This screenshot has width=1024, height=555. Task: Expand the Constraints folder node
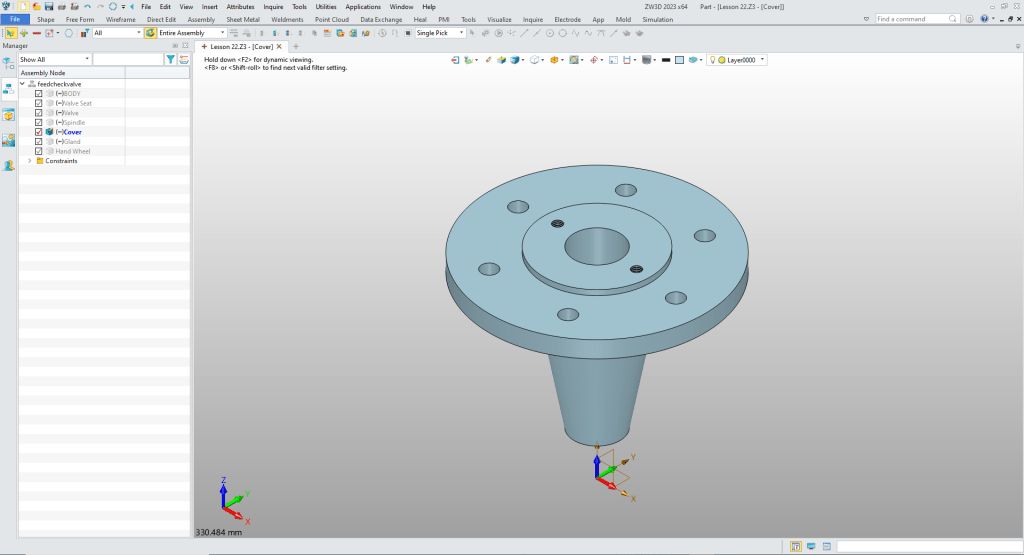[29, 161]
